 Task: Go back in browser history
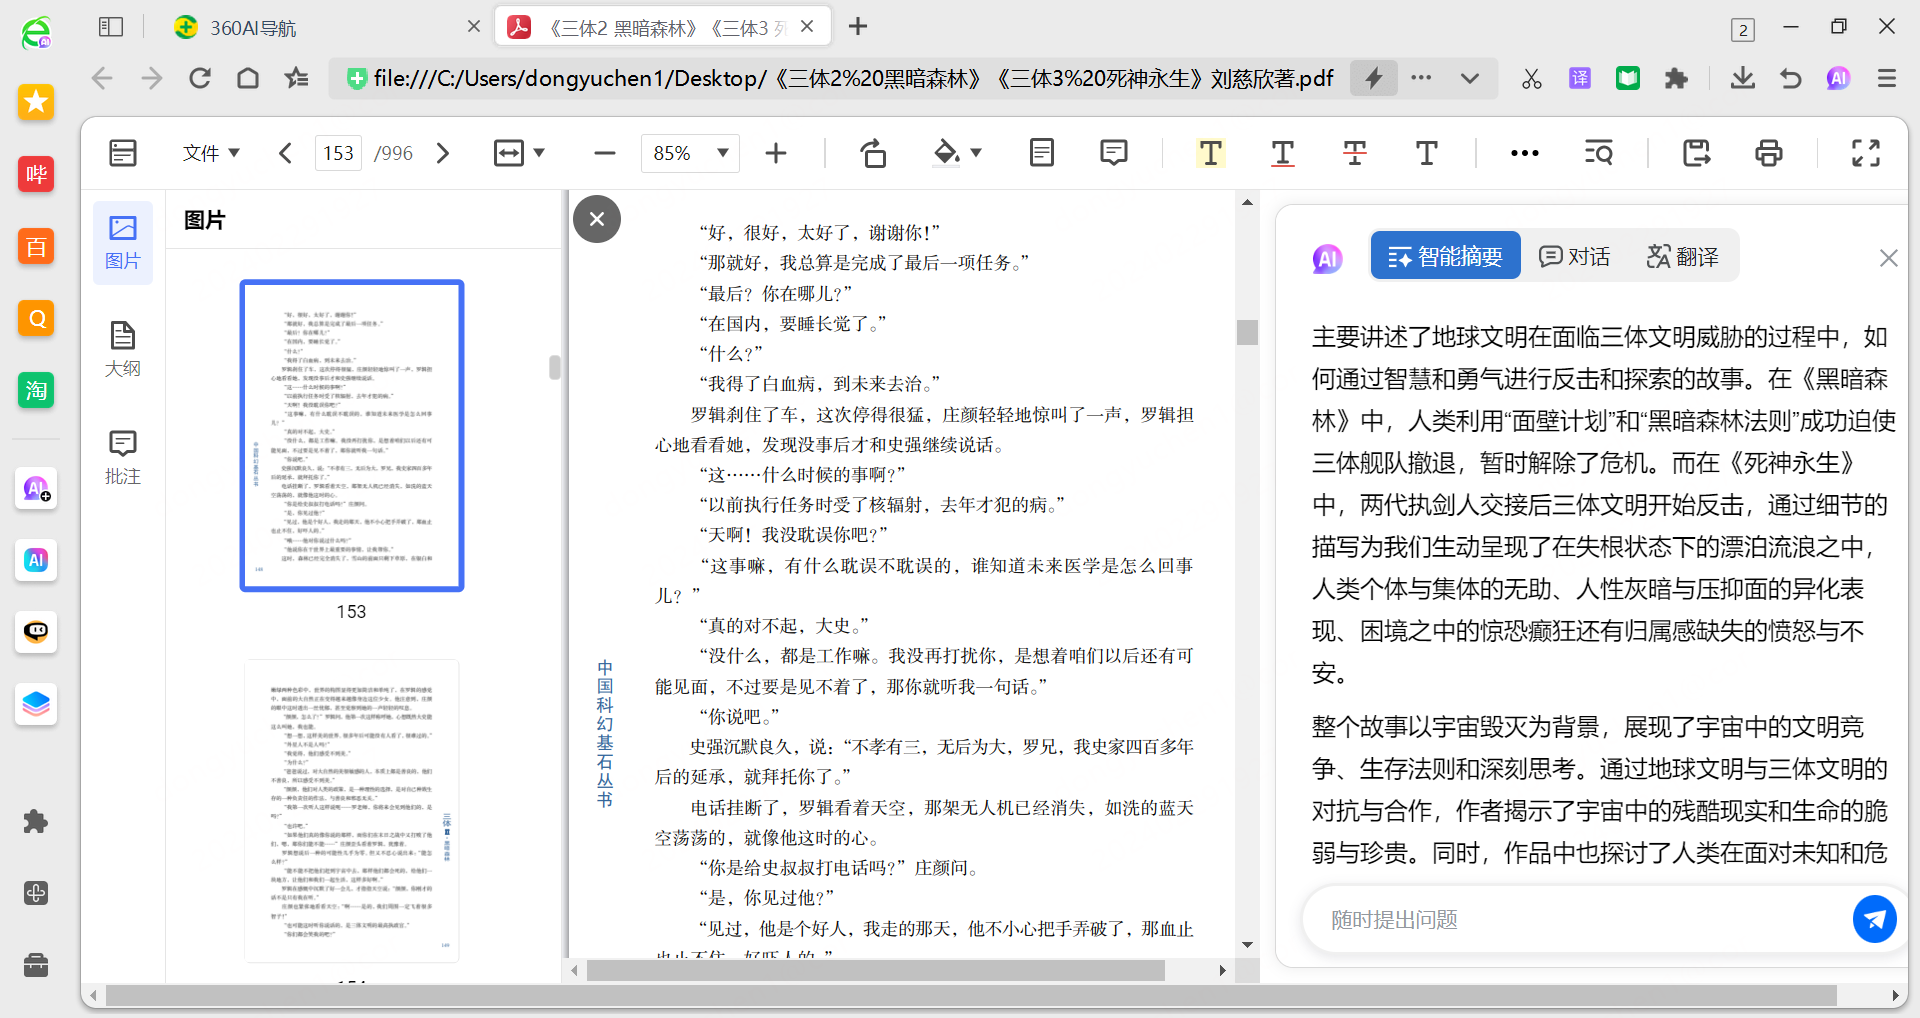pyautogui.click(x=102, y=78)
